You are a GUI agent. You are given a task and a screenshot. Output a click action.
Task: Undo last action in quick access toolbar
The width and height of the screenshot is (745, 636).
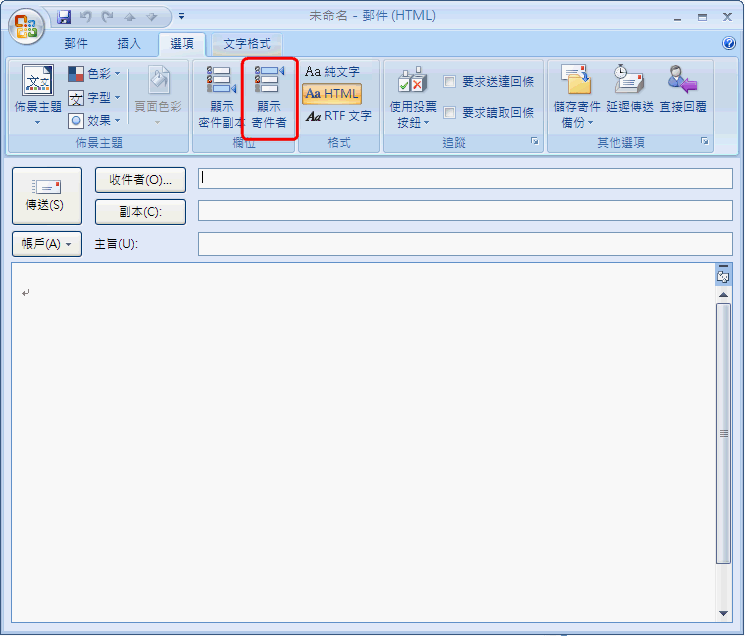coord(86,17)
